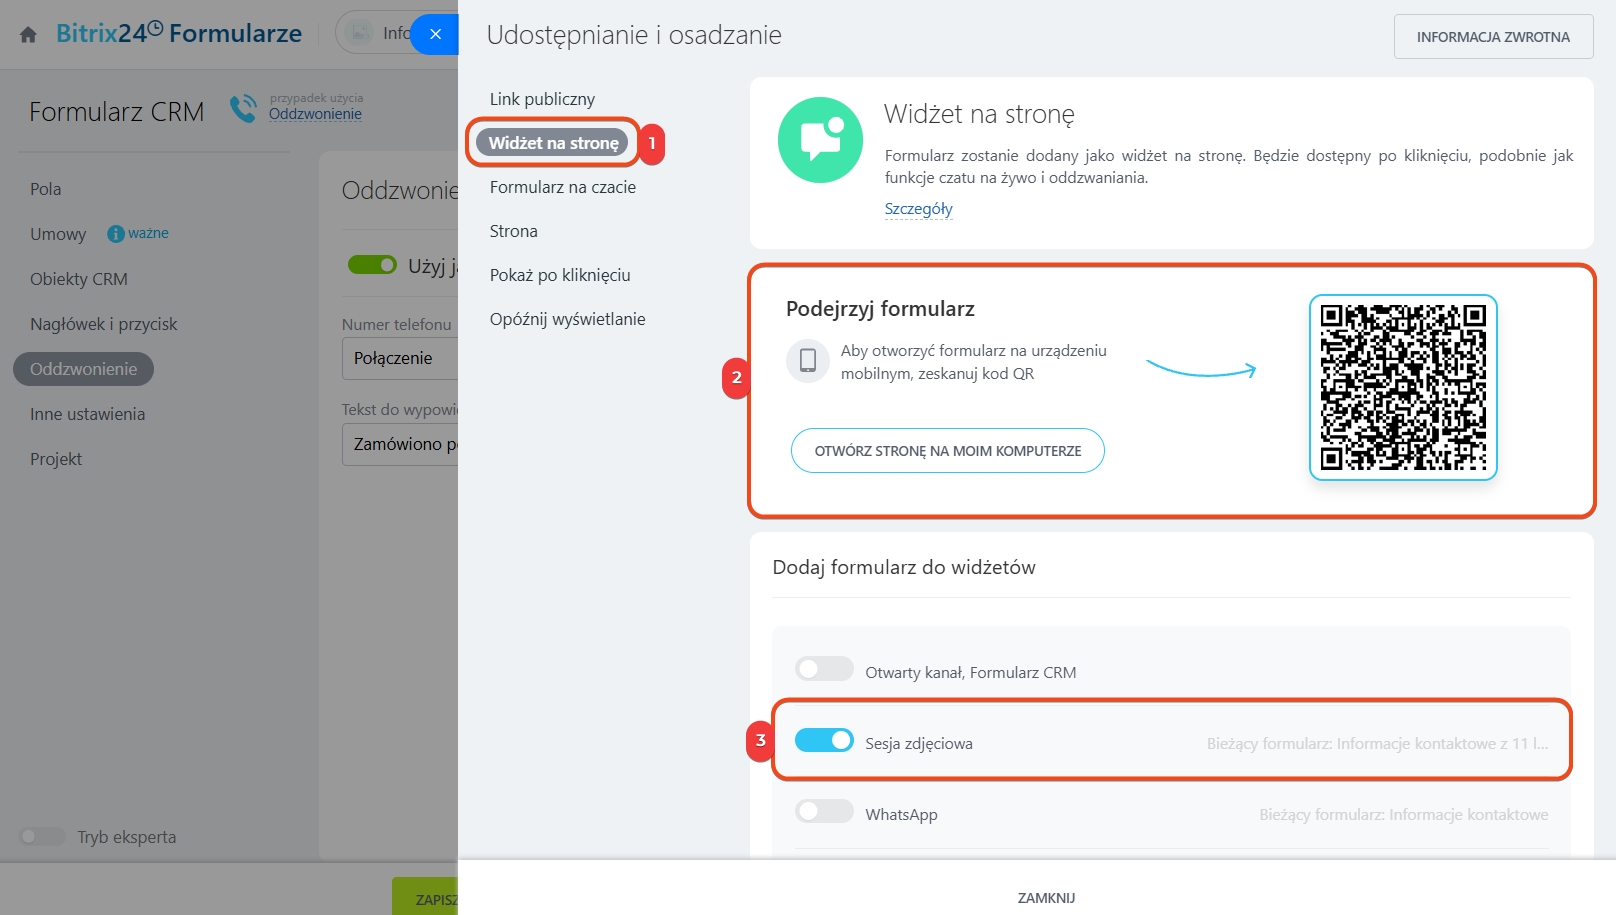The image size is (1616, 915).
Task: Click the 'Podejrzyj formularz' heading
Action: click(880, 309)
